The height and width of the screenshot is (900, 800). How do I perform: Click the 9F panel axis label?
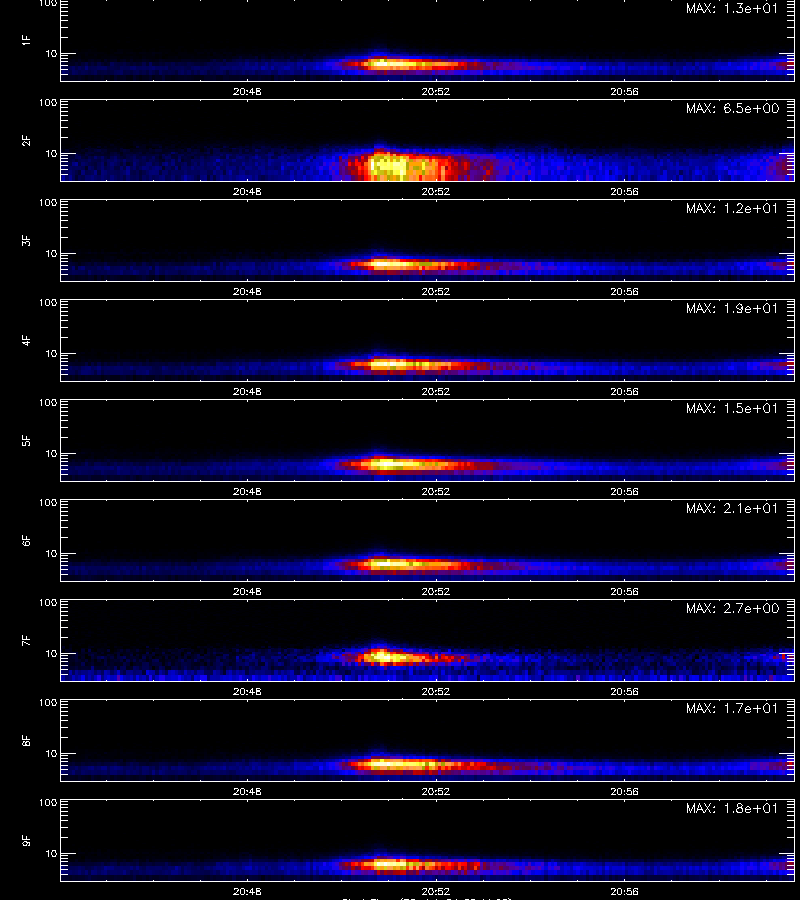tap(26, 840)
